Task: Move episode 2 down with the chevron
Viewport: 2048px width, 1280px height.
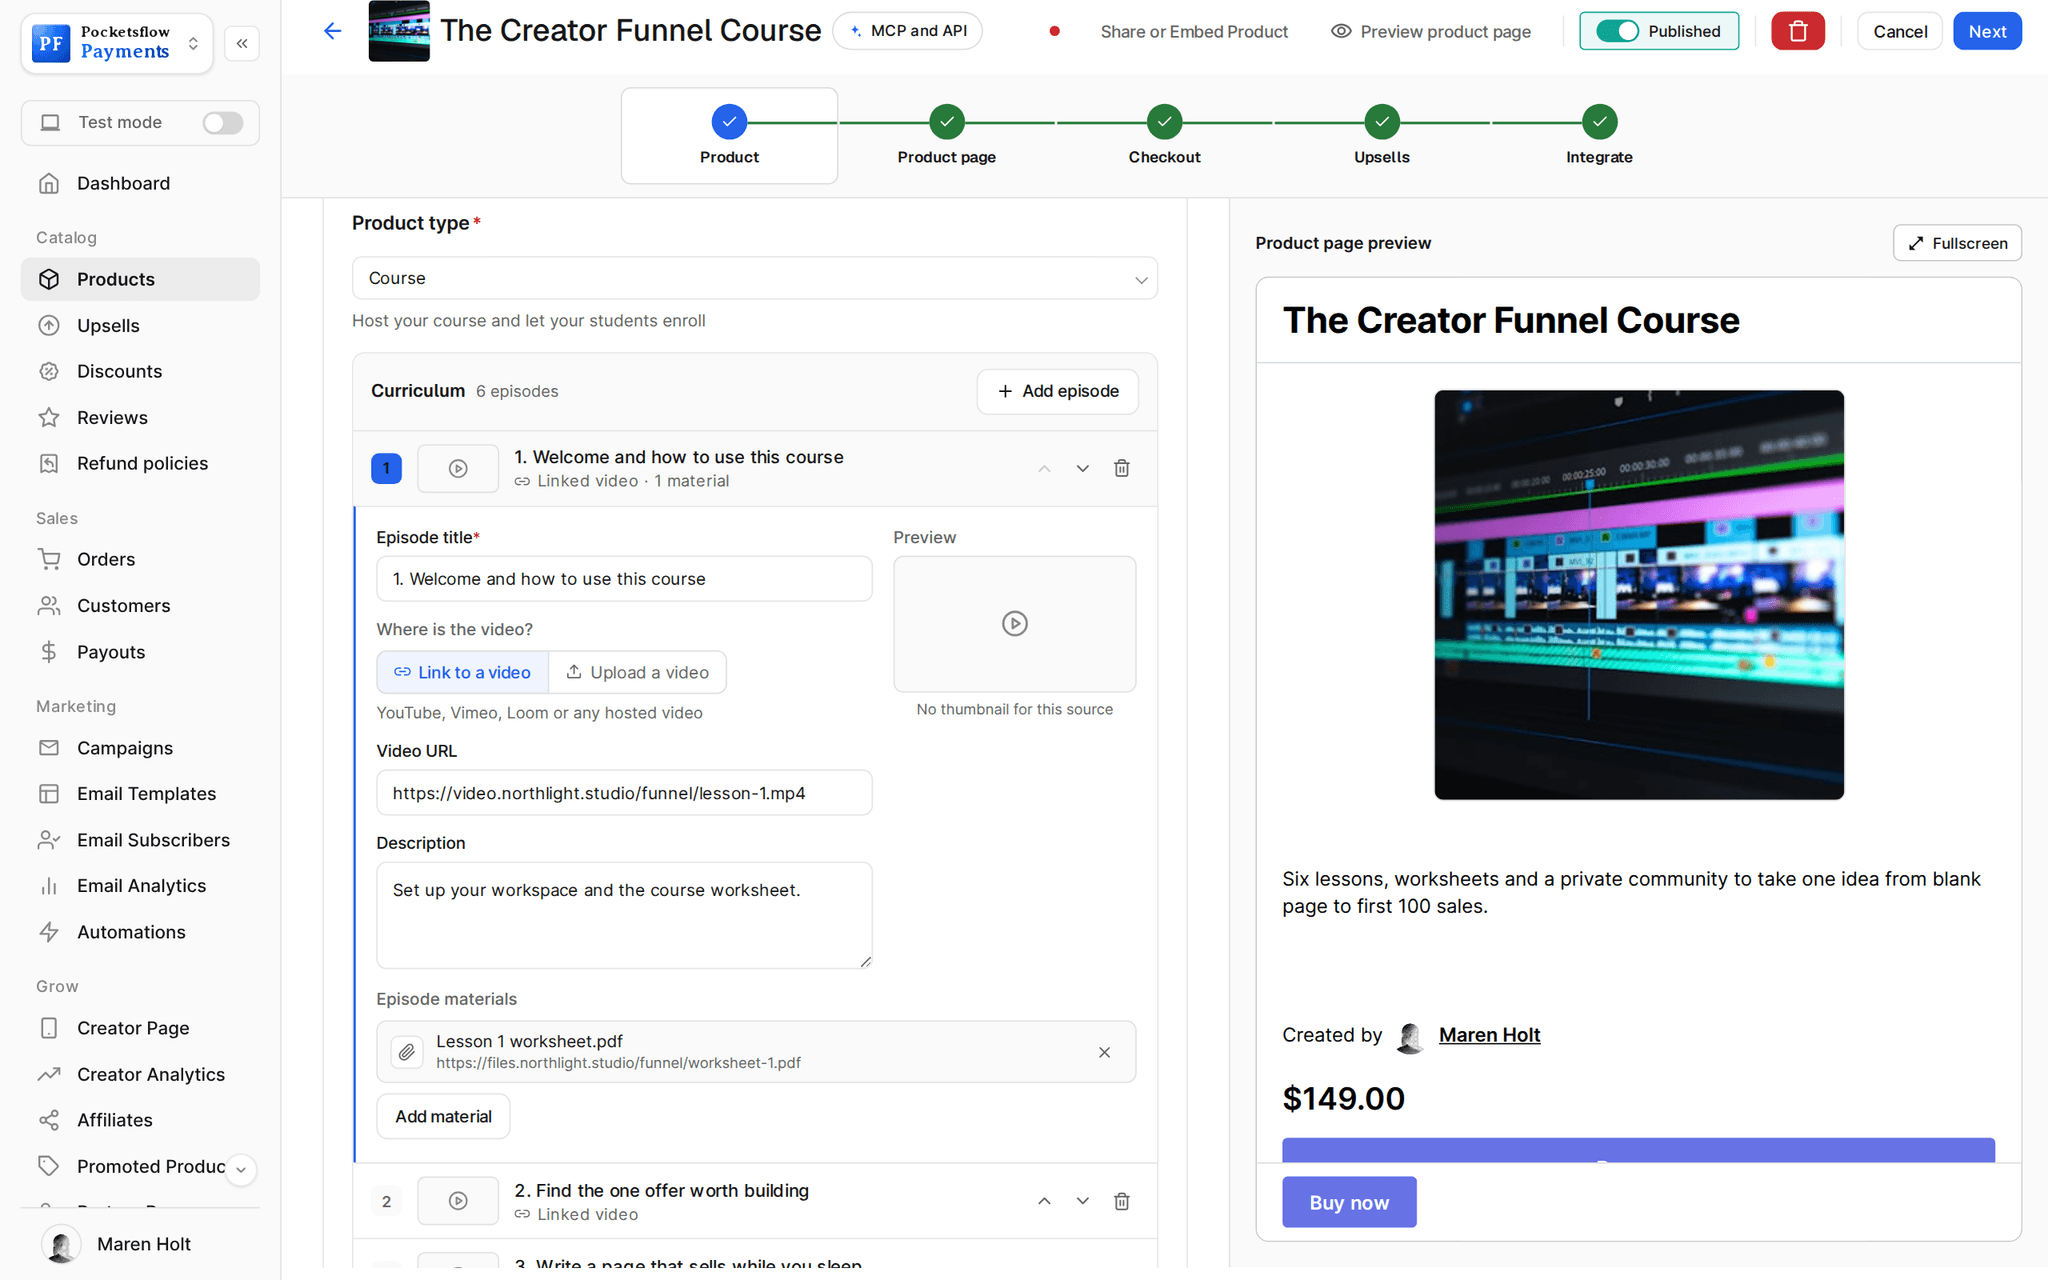Action: coord(1082,1201)
